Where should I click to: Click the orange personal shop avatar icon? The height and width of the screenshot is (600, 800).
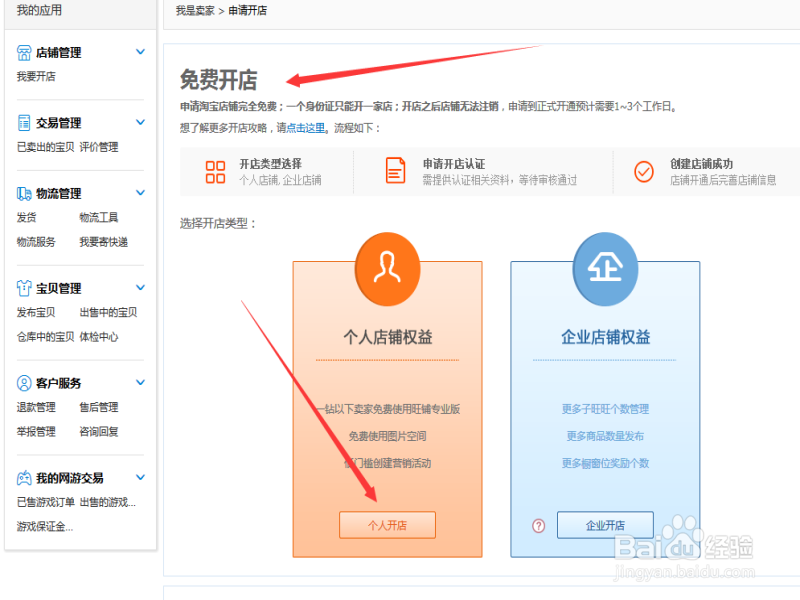387,269
